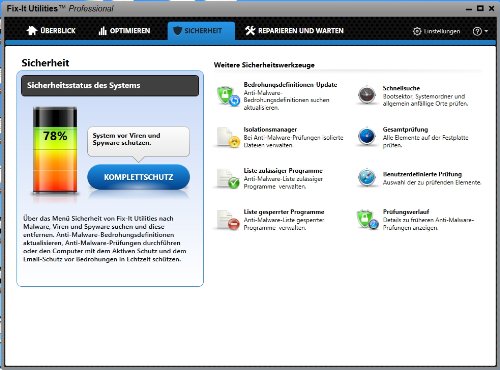
Task: Click the Isolationsmanager file icon
Action: (x=228, y=137)
